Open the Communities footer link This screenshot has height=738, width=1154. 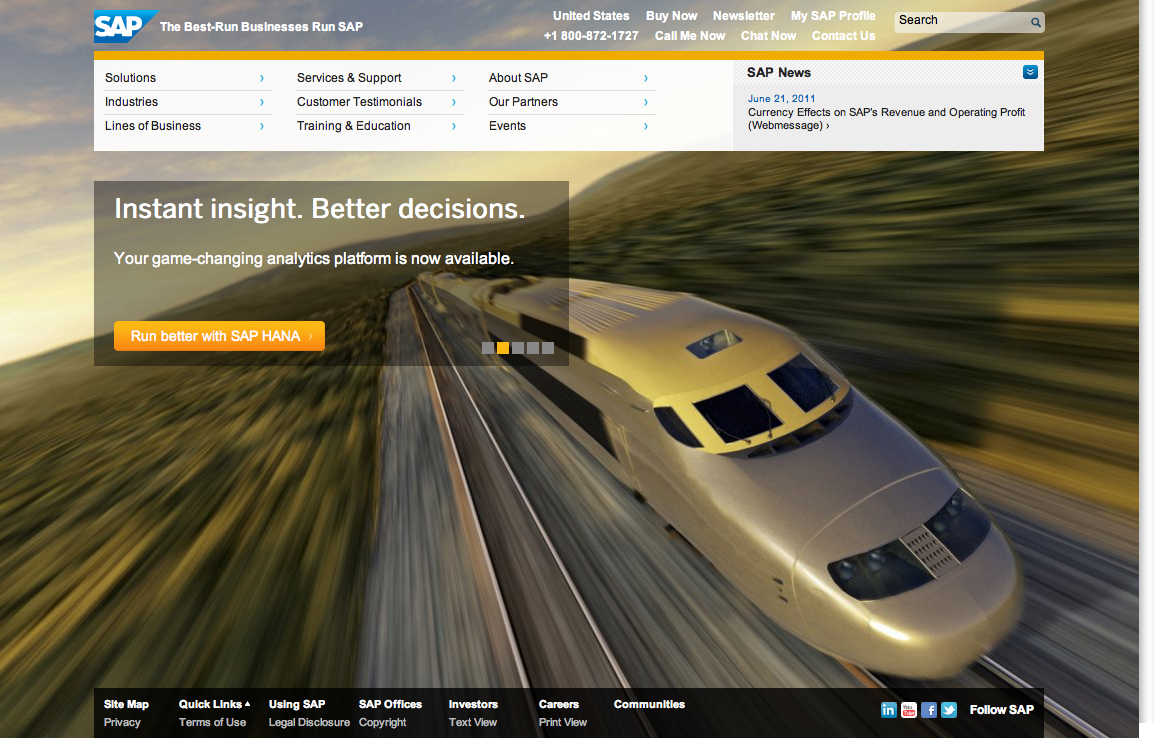[649, 704]
